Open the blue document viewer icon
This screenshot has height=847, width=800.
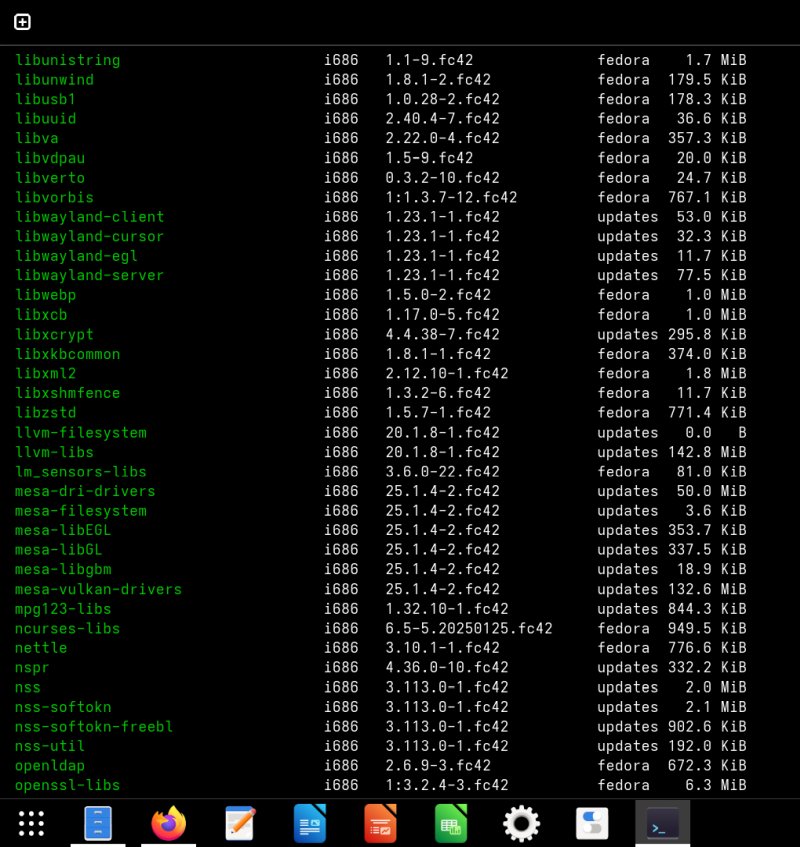pos(97,822)
